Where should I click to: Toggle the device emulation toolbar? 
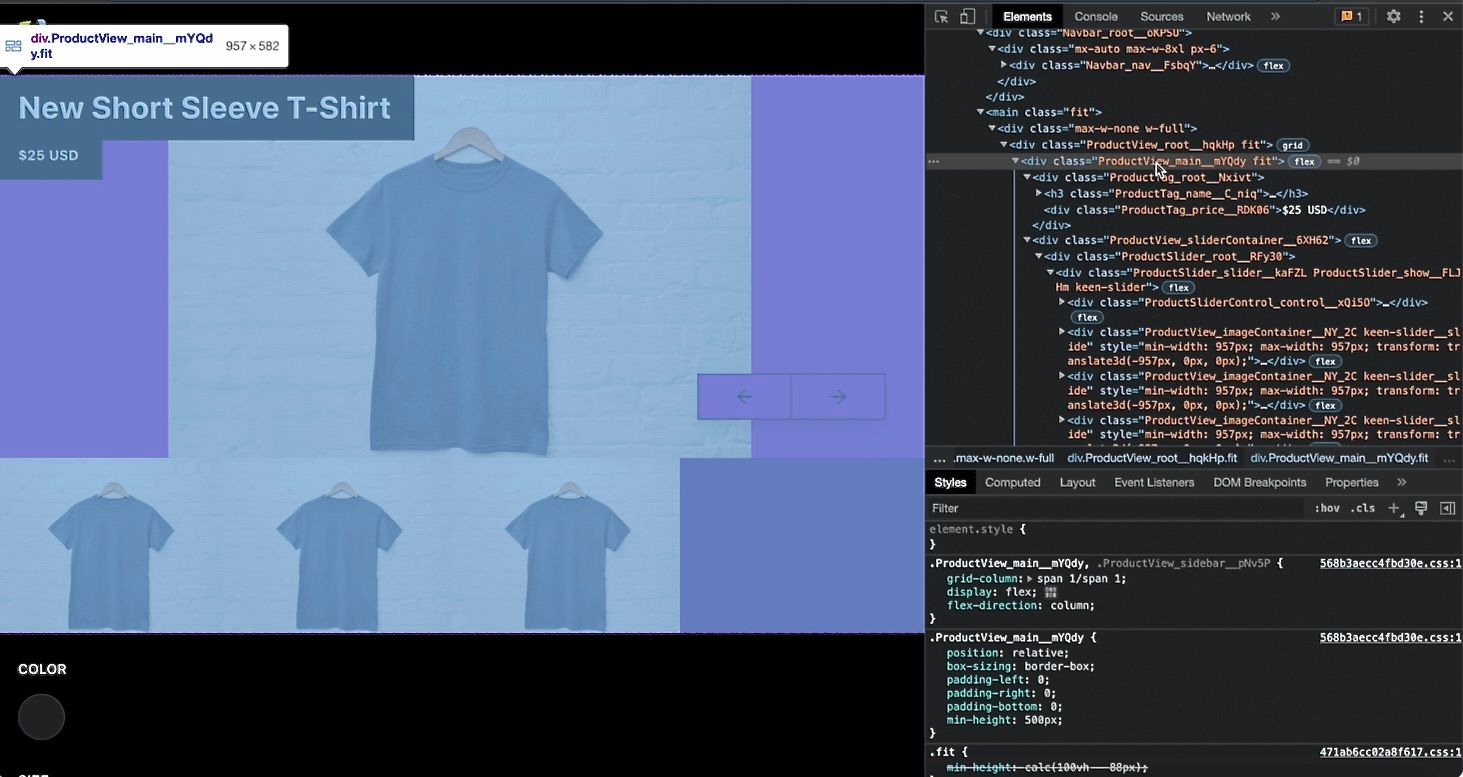tap(966, 16)
